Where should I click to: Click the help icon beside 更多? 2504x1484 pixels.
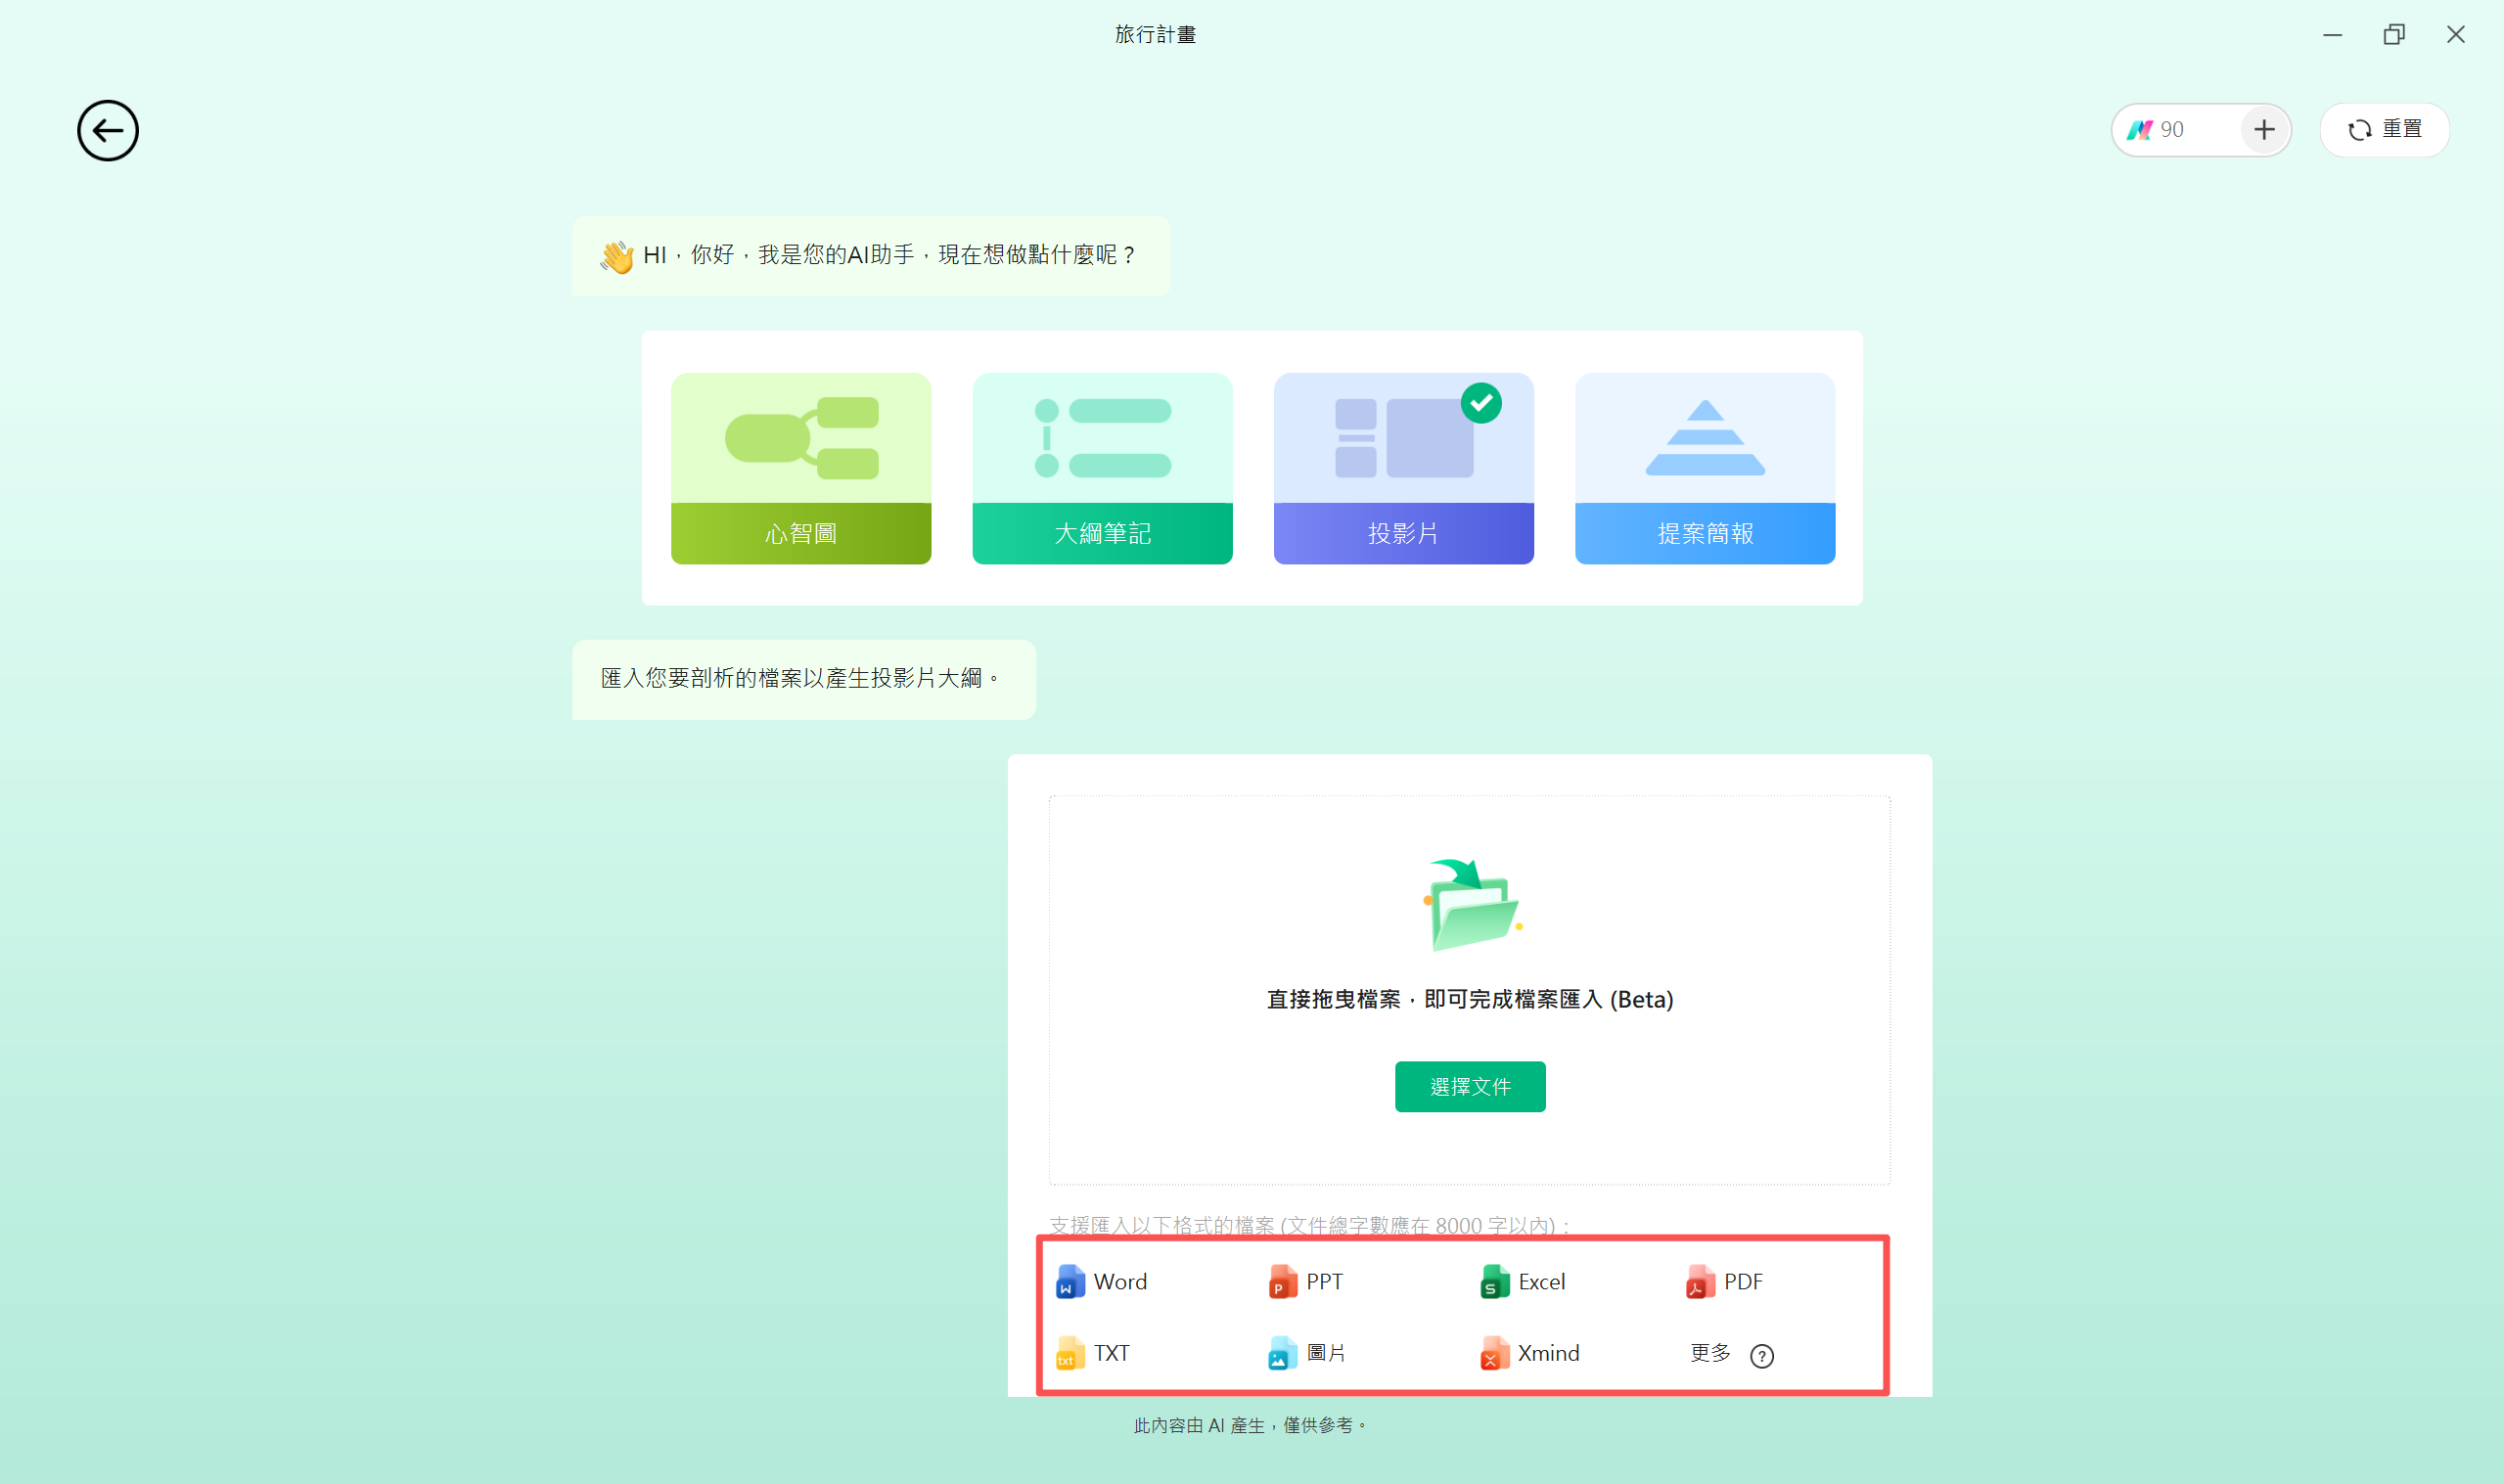point(1763,1357)
